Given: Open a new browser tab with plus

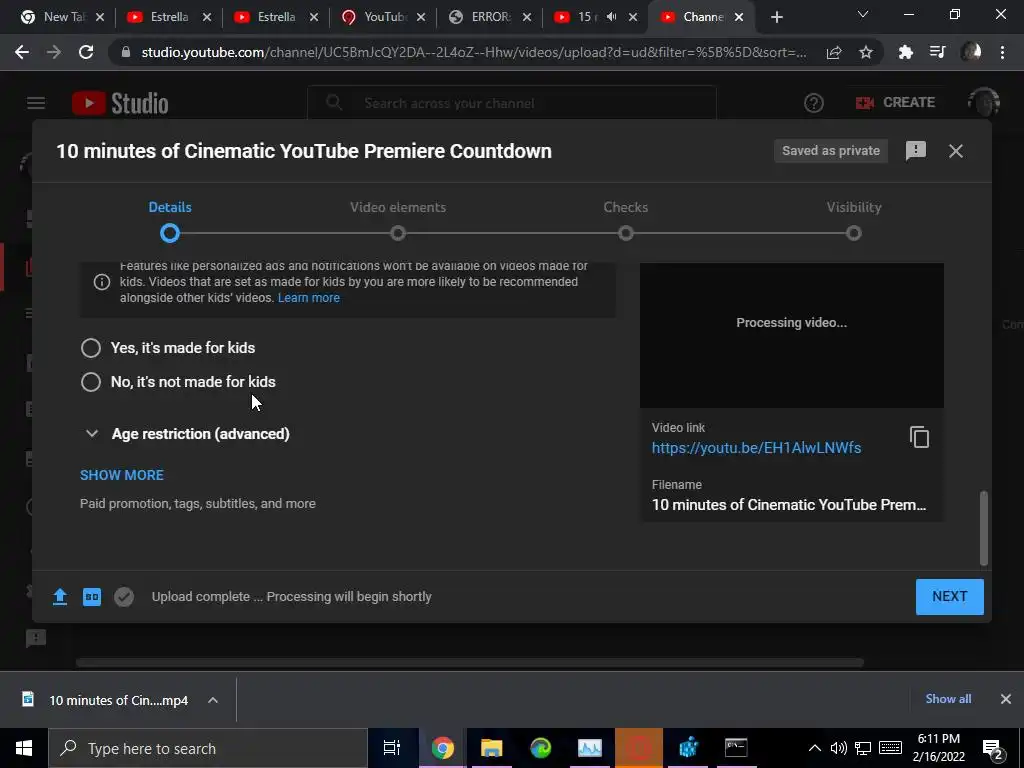Looking at the screenshot, I should pos(776,17).
